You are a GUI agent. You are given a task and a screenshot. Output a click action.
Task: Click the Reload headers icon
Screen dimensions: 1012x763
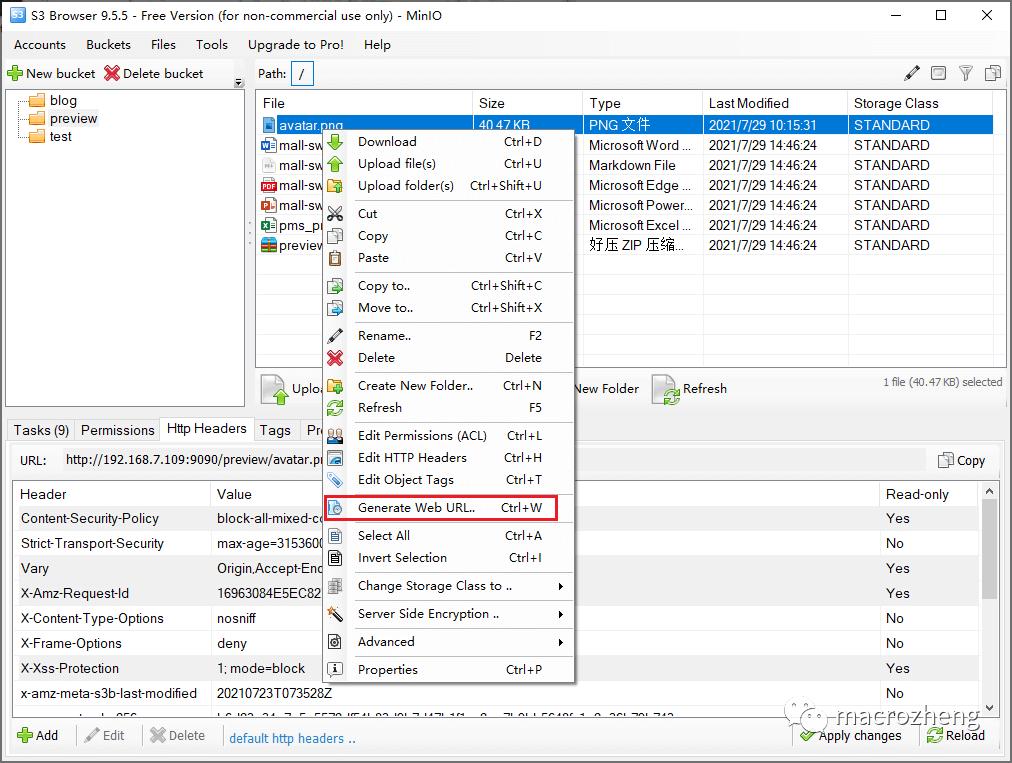935,735
